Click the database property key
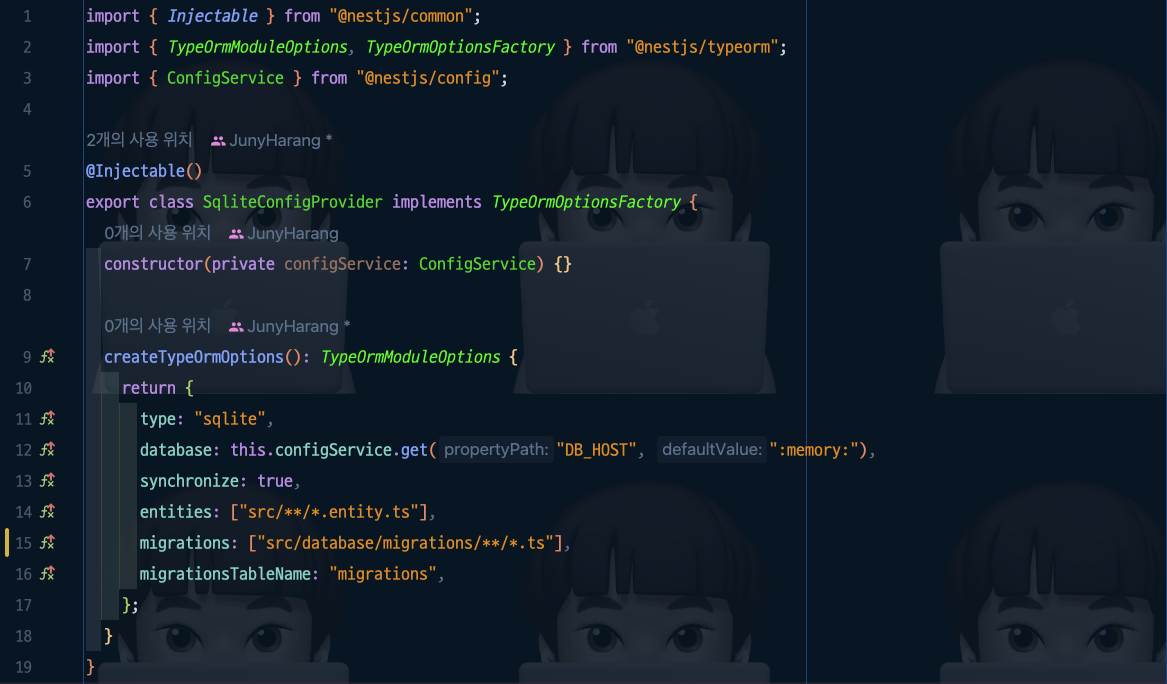The image size is (1167, 684). tap(176, 450)
